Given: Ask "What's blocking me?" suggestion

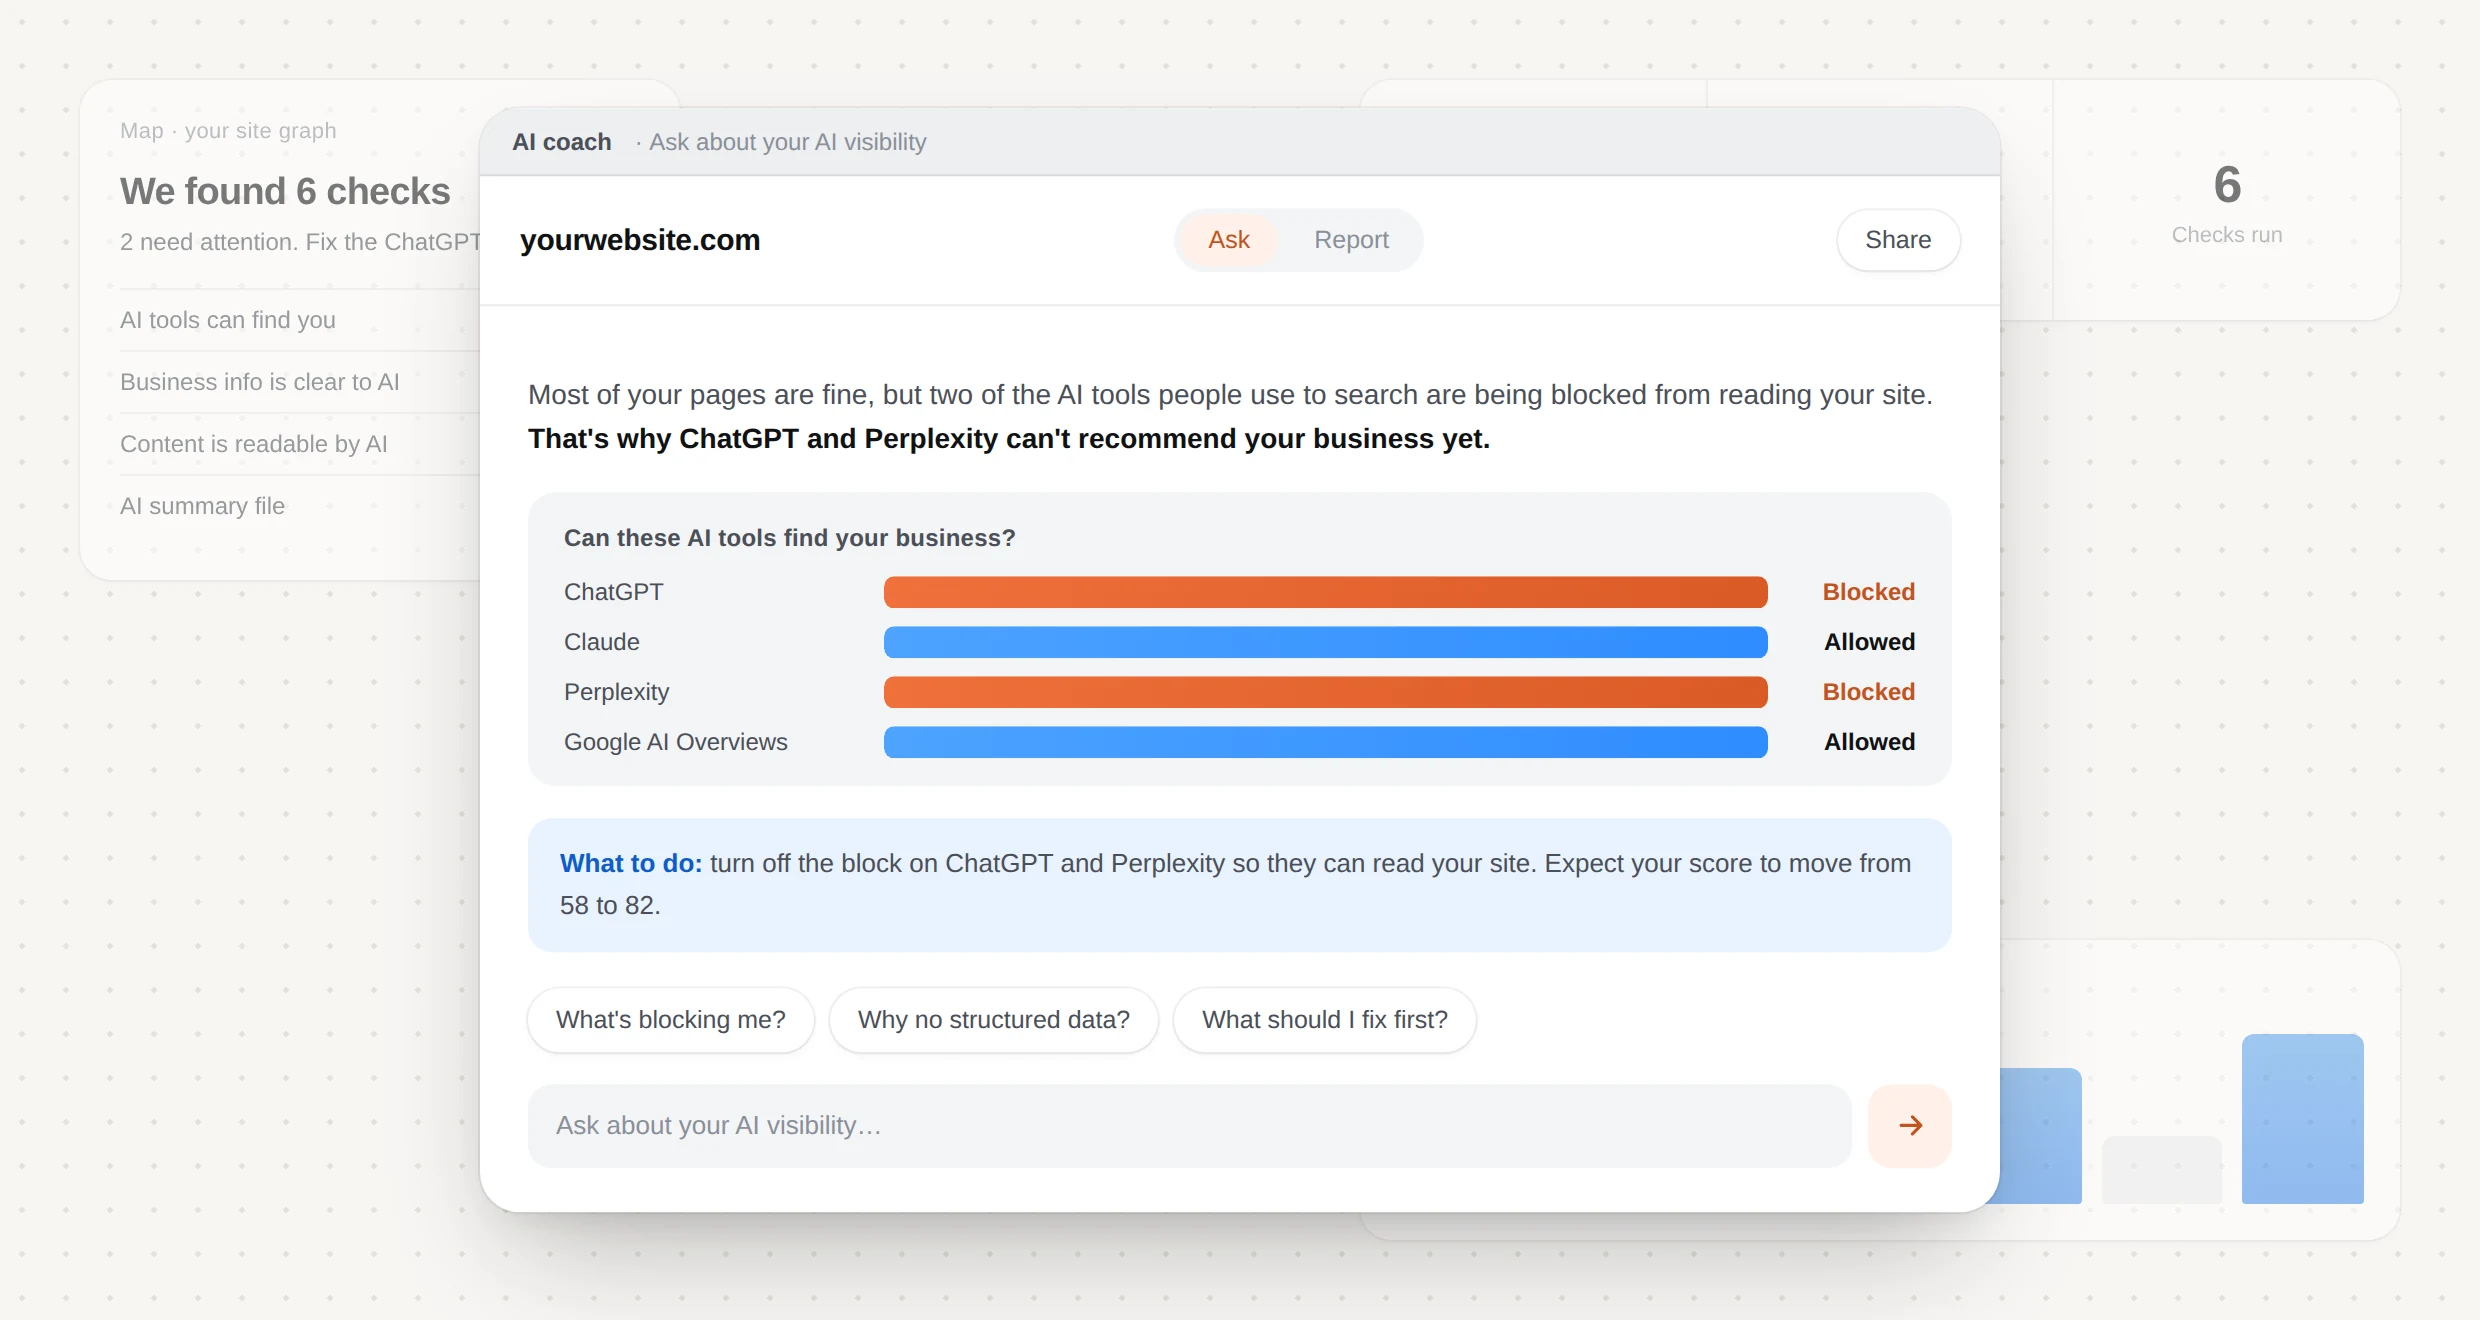Looking at the screenshot, I should click(x=671, y=1020).
